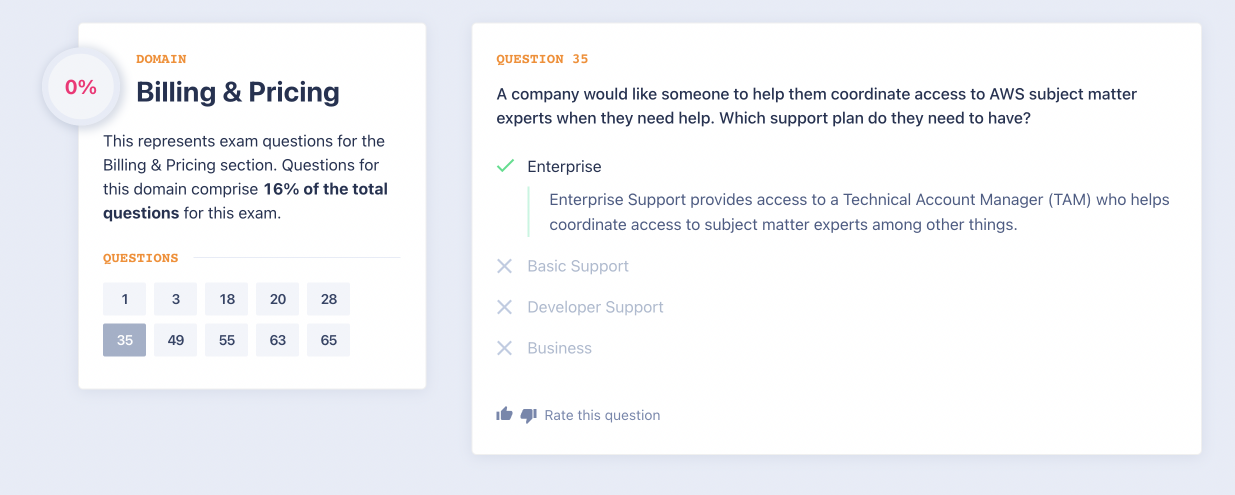Screen dimensions: 1235x495
Task: Go to question 55
Action: pyautogui.click(x=226, y=340)
